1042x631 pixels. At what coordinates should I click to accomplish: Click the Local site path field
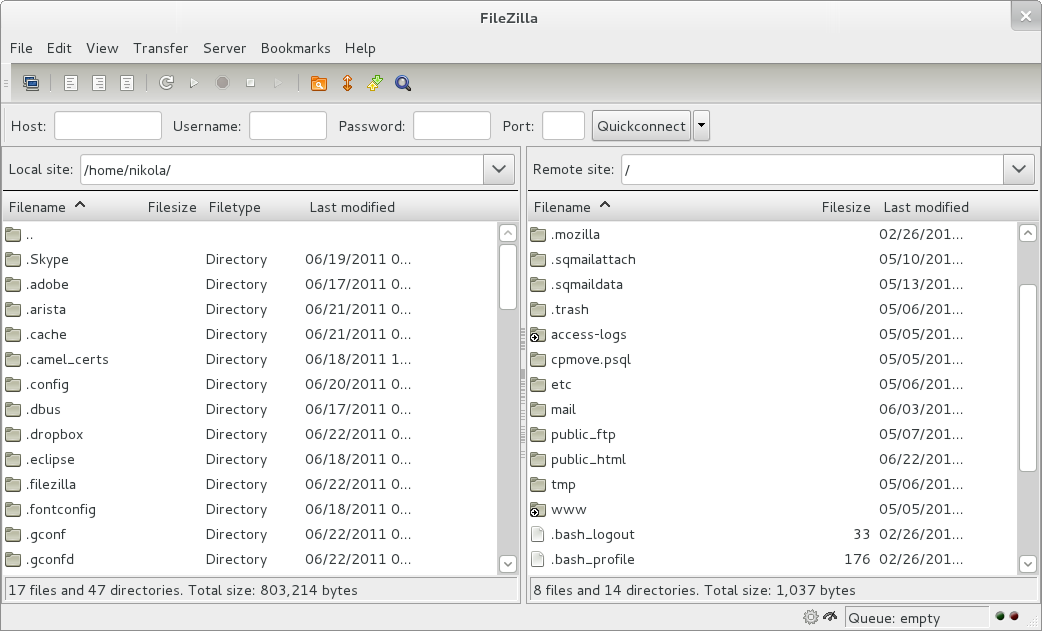(x=282, y=169)
